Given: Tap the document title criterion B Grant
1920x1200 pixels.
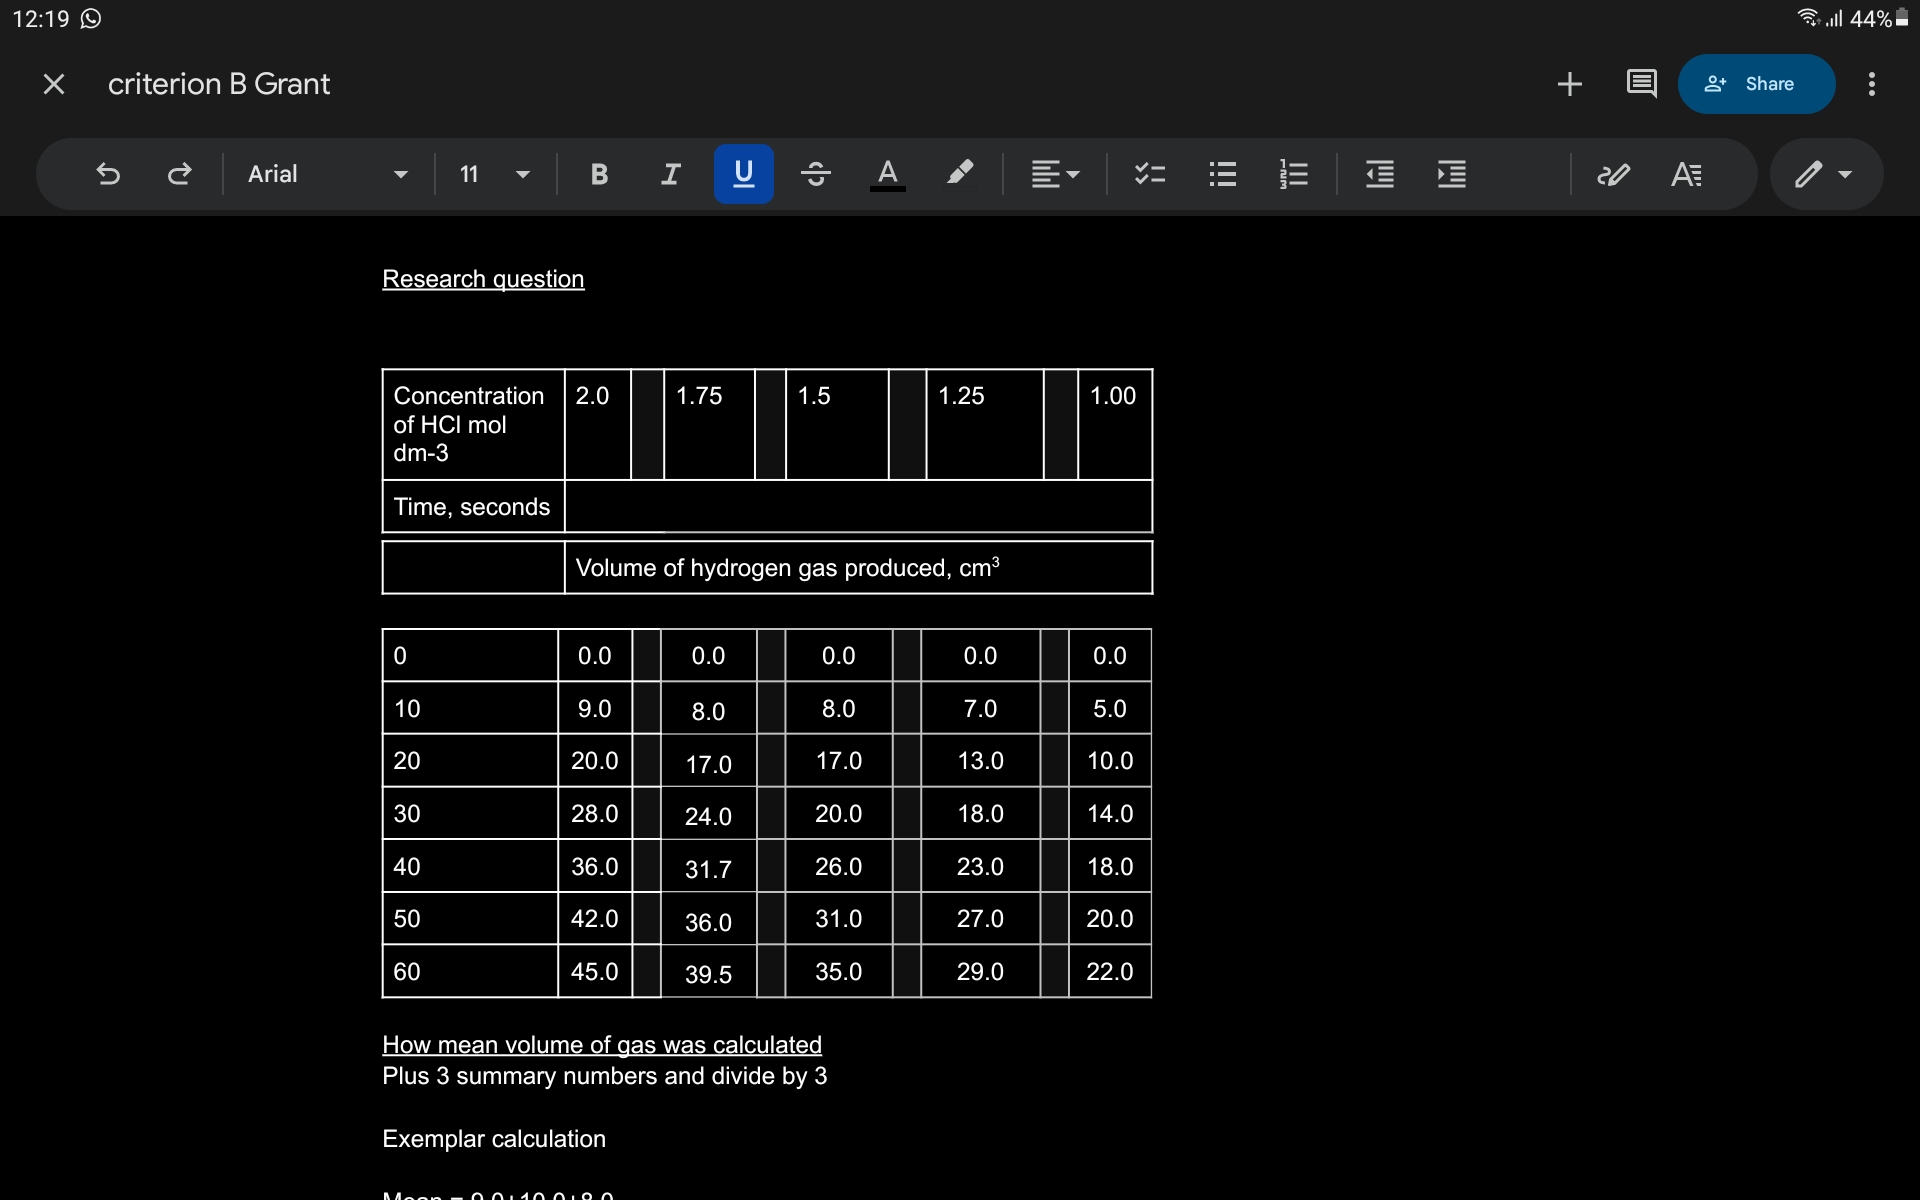Looking at the screenshot, I should click(219, 84).
